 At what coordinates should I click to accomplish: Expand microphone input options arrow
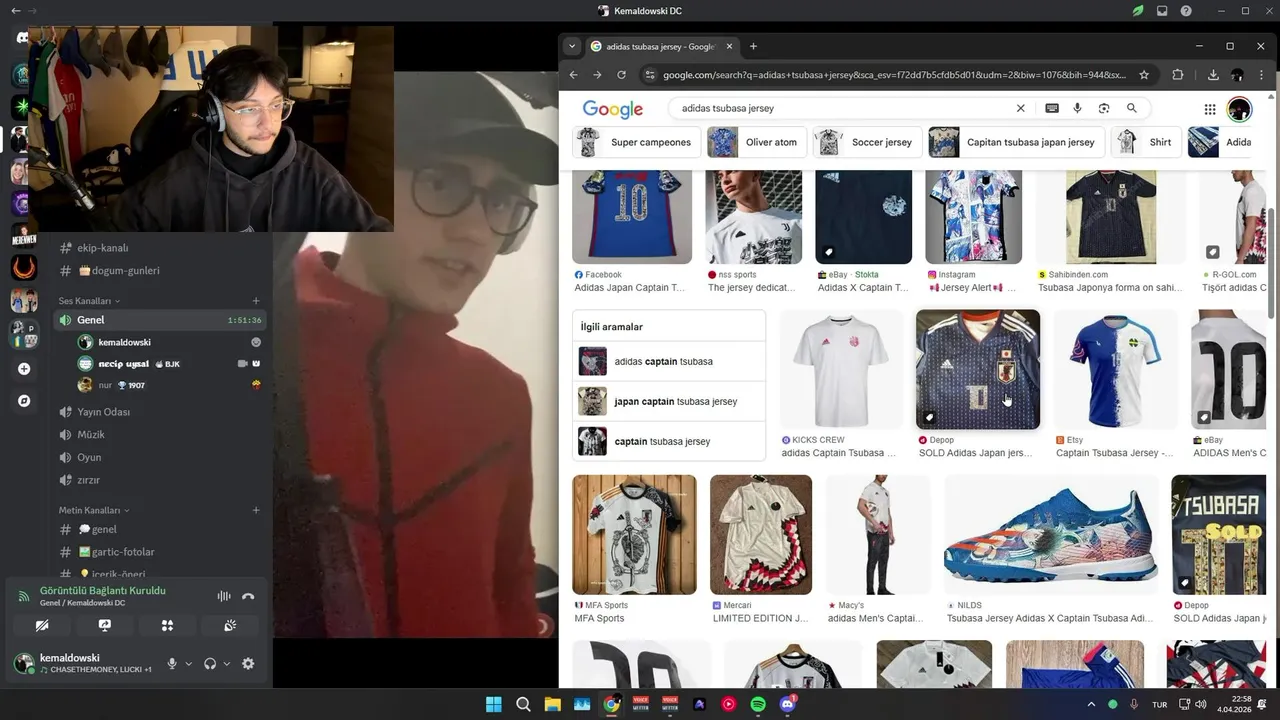tap(188, 663)
